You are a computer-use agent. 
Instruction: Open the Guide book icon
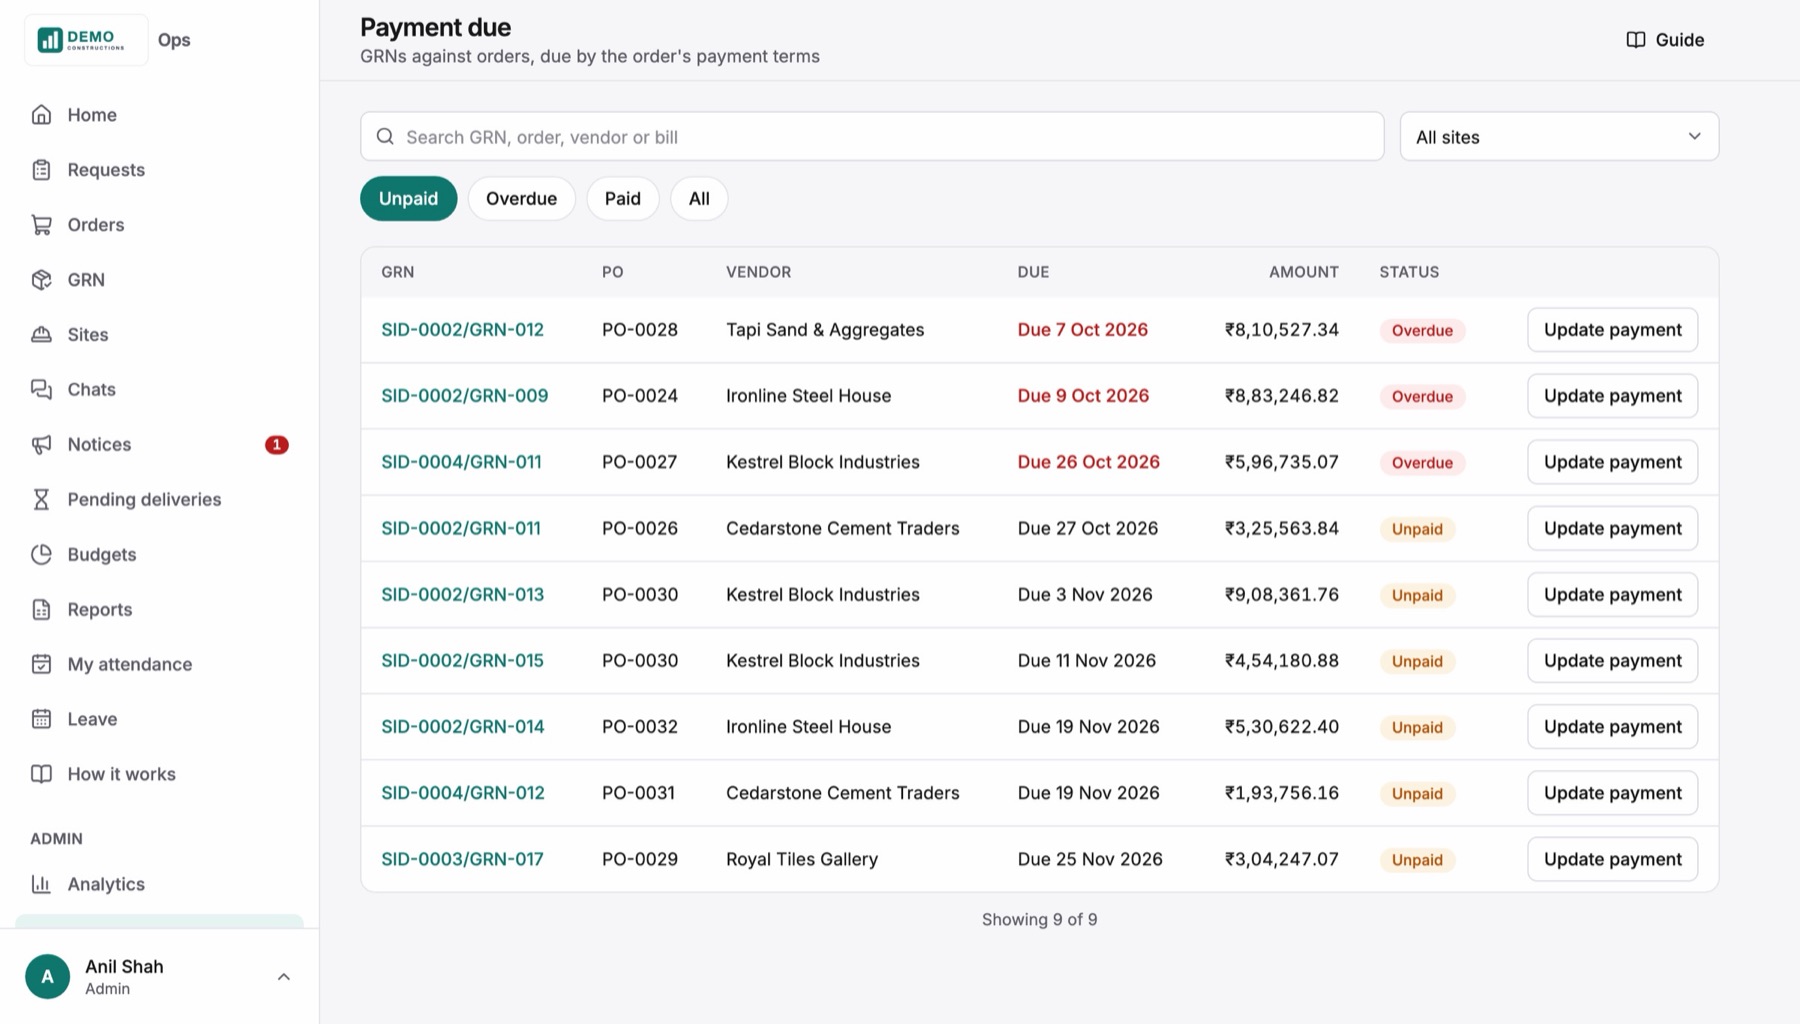[1636, 40]
